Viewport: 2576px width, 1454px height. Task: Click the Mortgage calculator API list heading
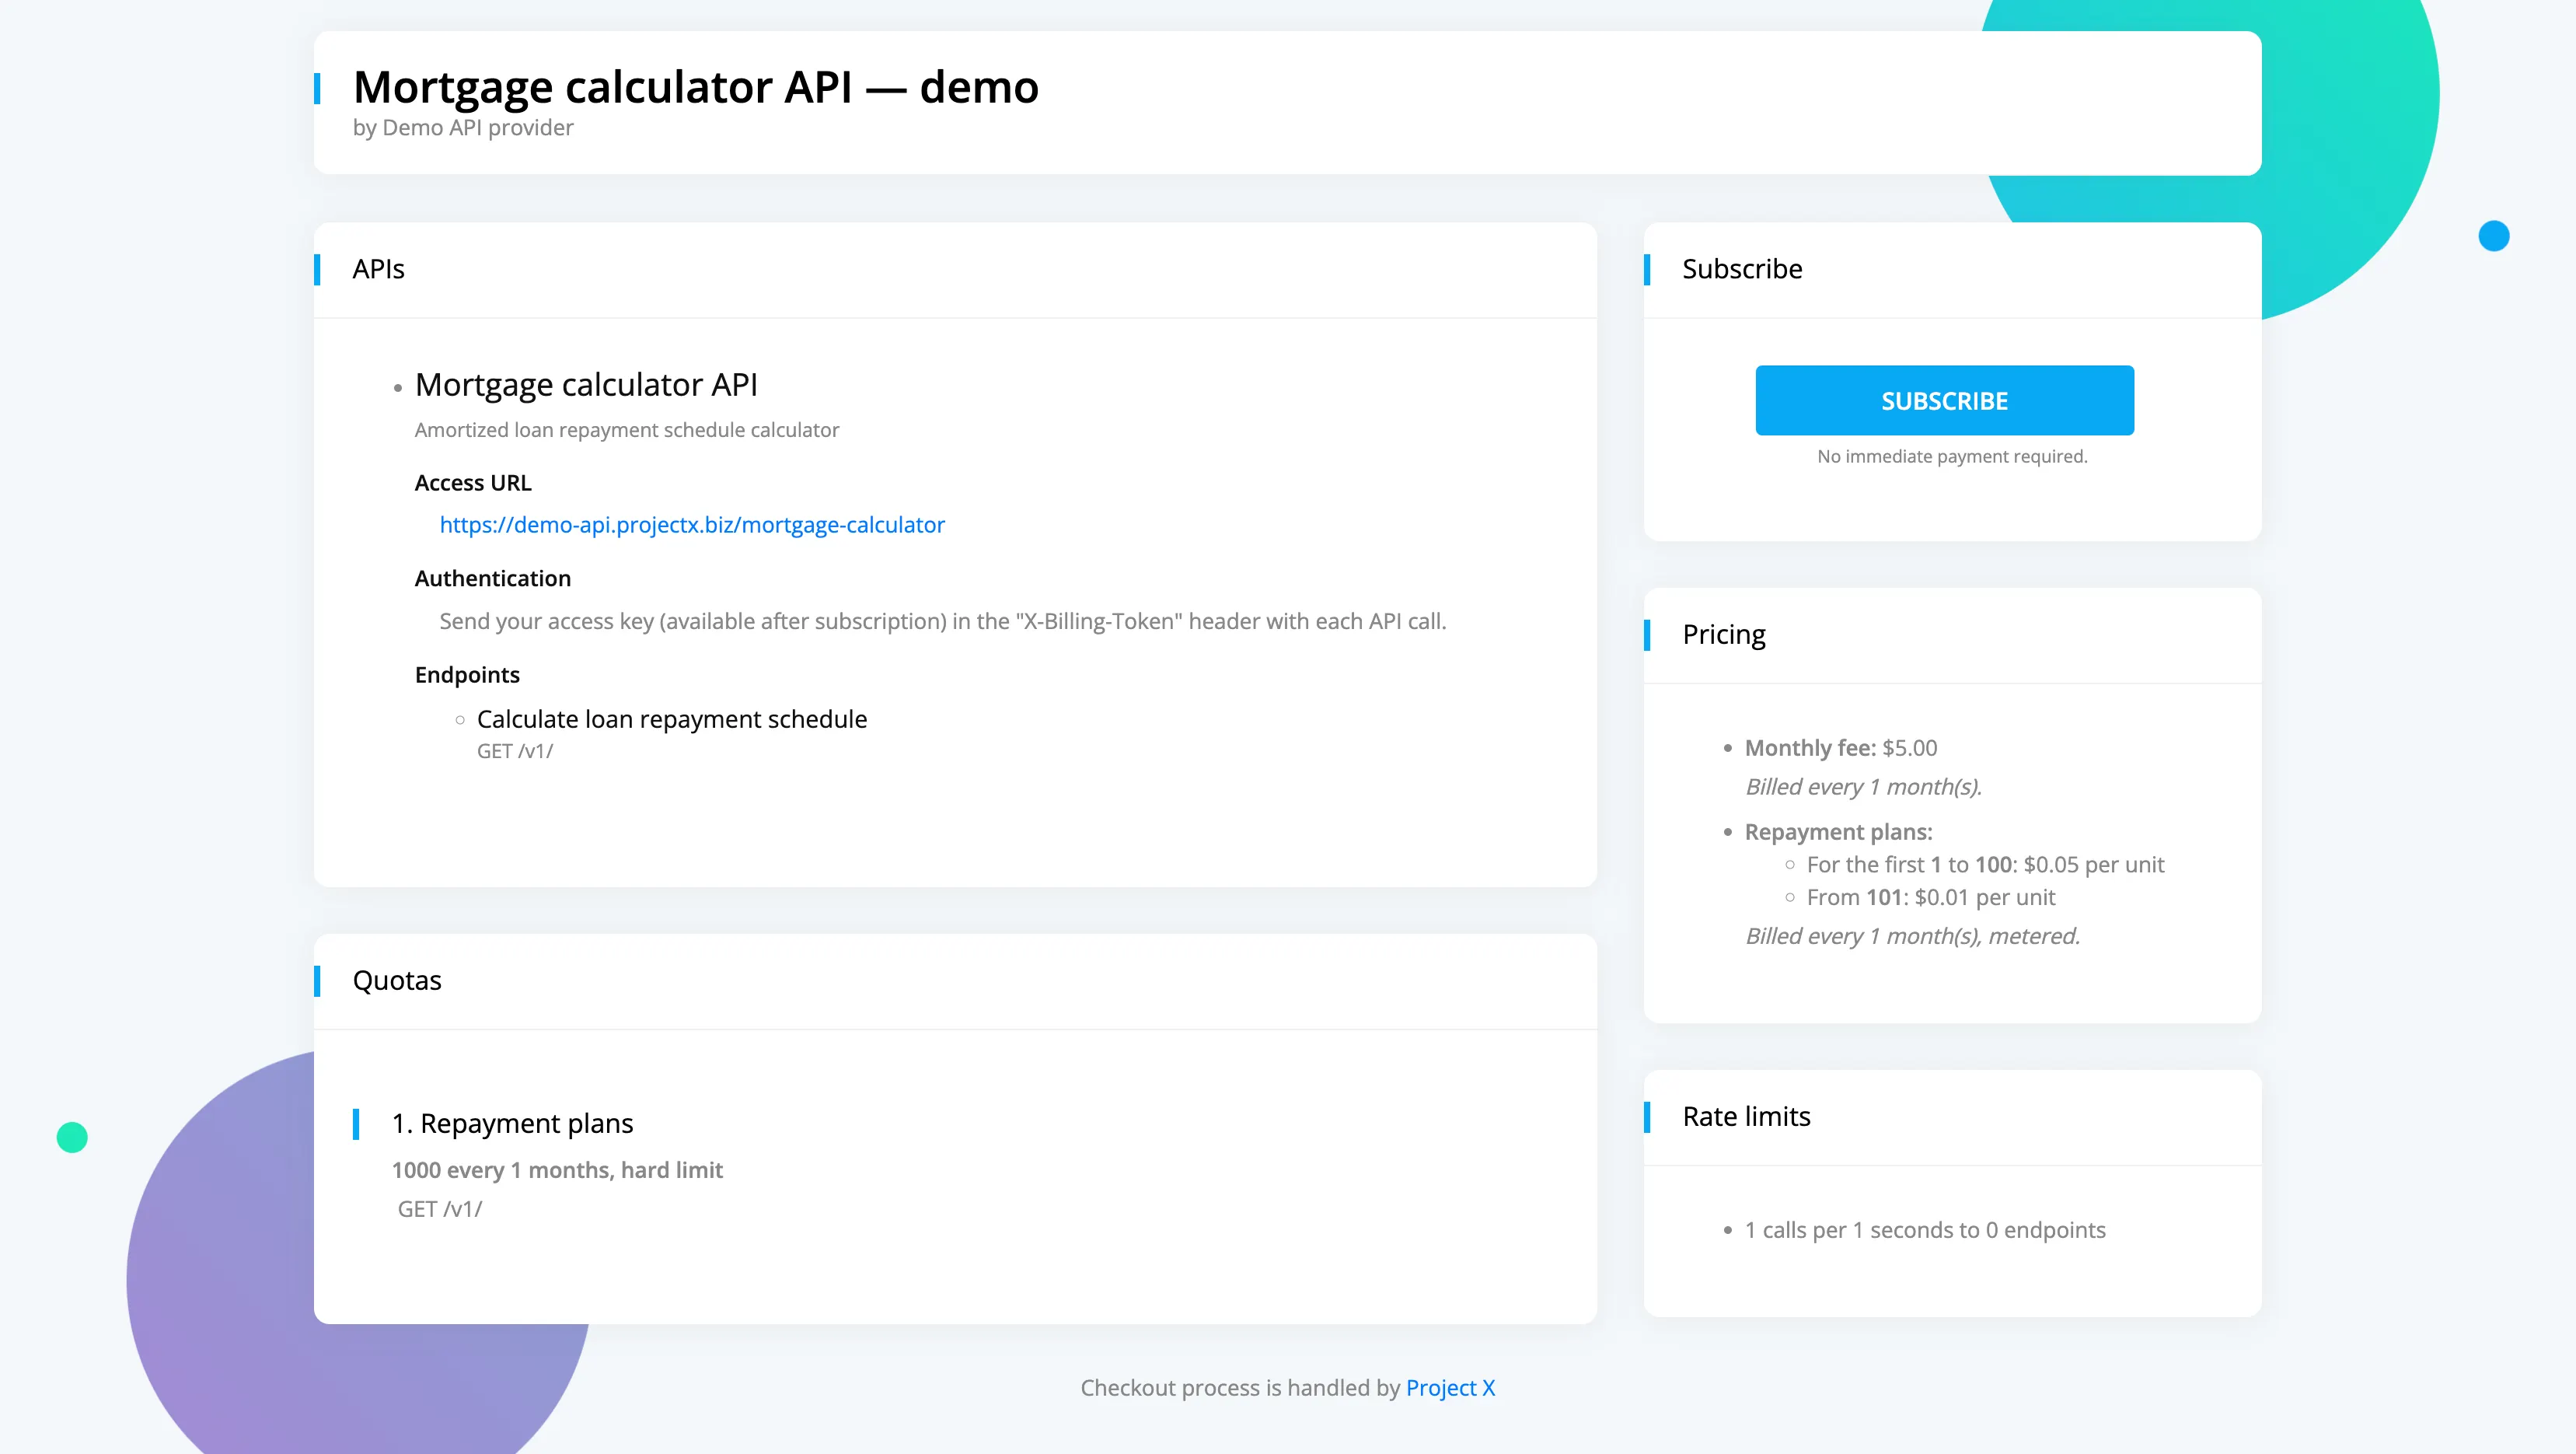[x=586, y=385]
